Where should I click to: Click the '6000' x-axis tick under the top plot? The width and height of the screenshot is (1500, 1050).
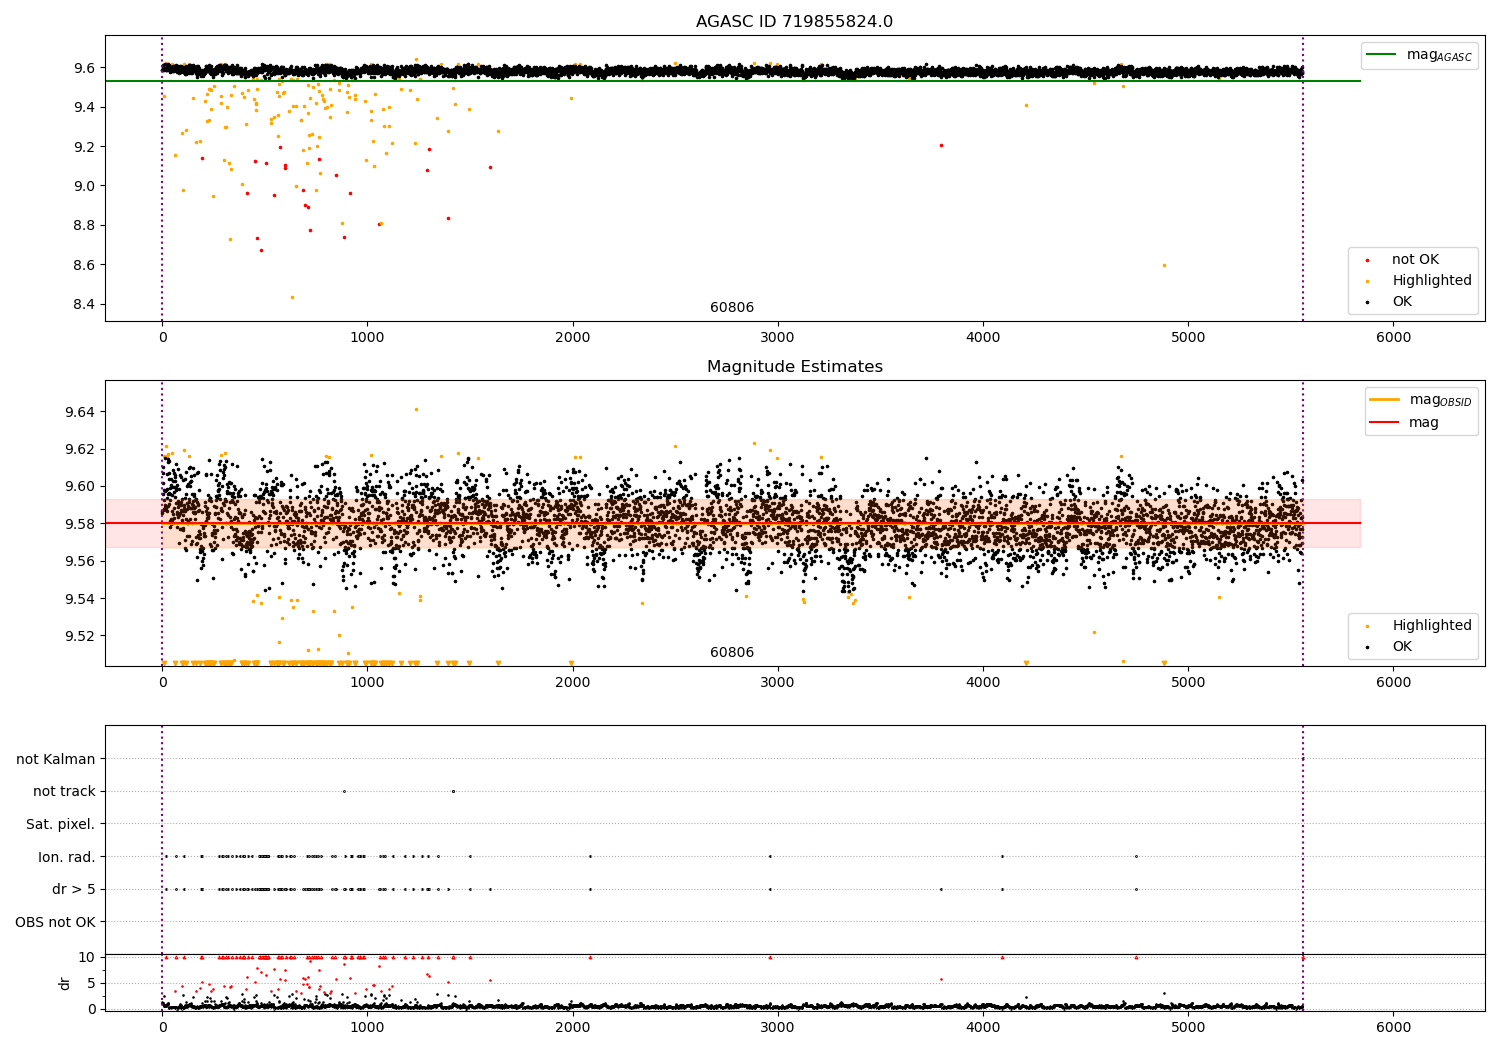click(1393, 338)
